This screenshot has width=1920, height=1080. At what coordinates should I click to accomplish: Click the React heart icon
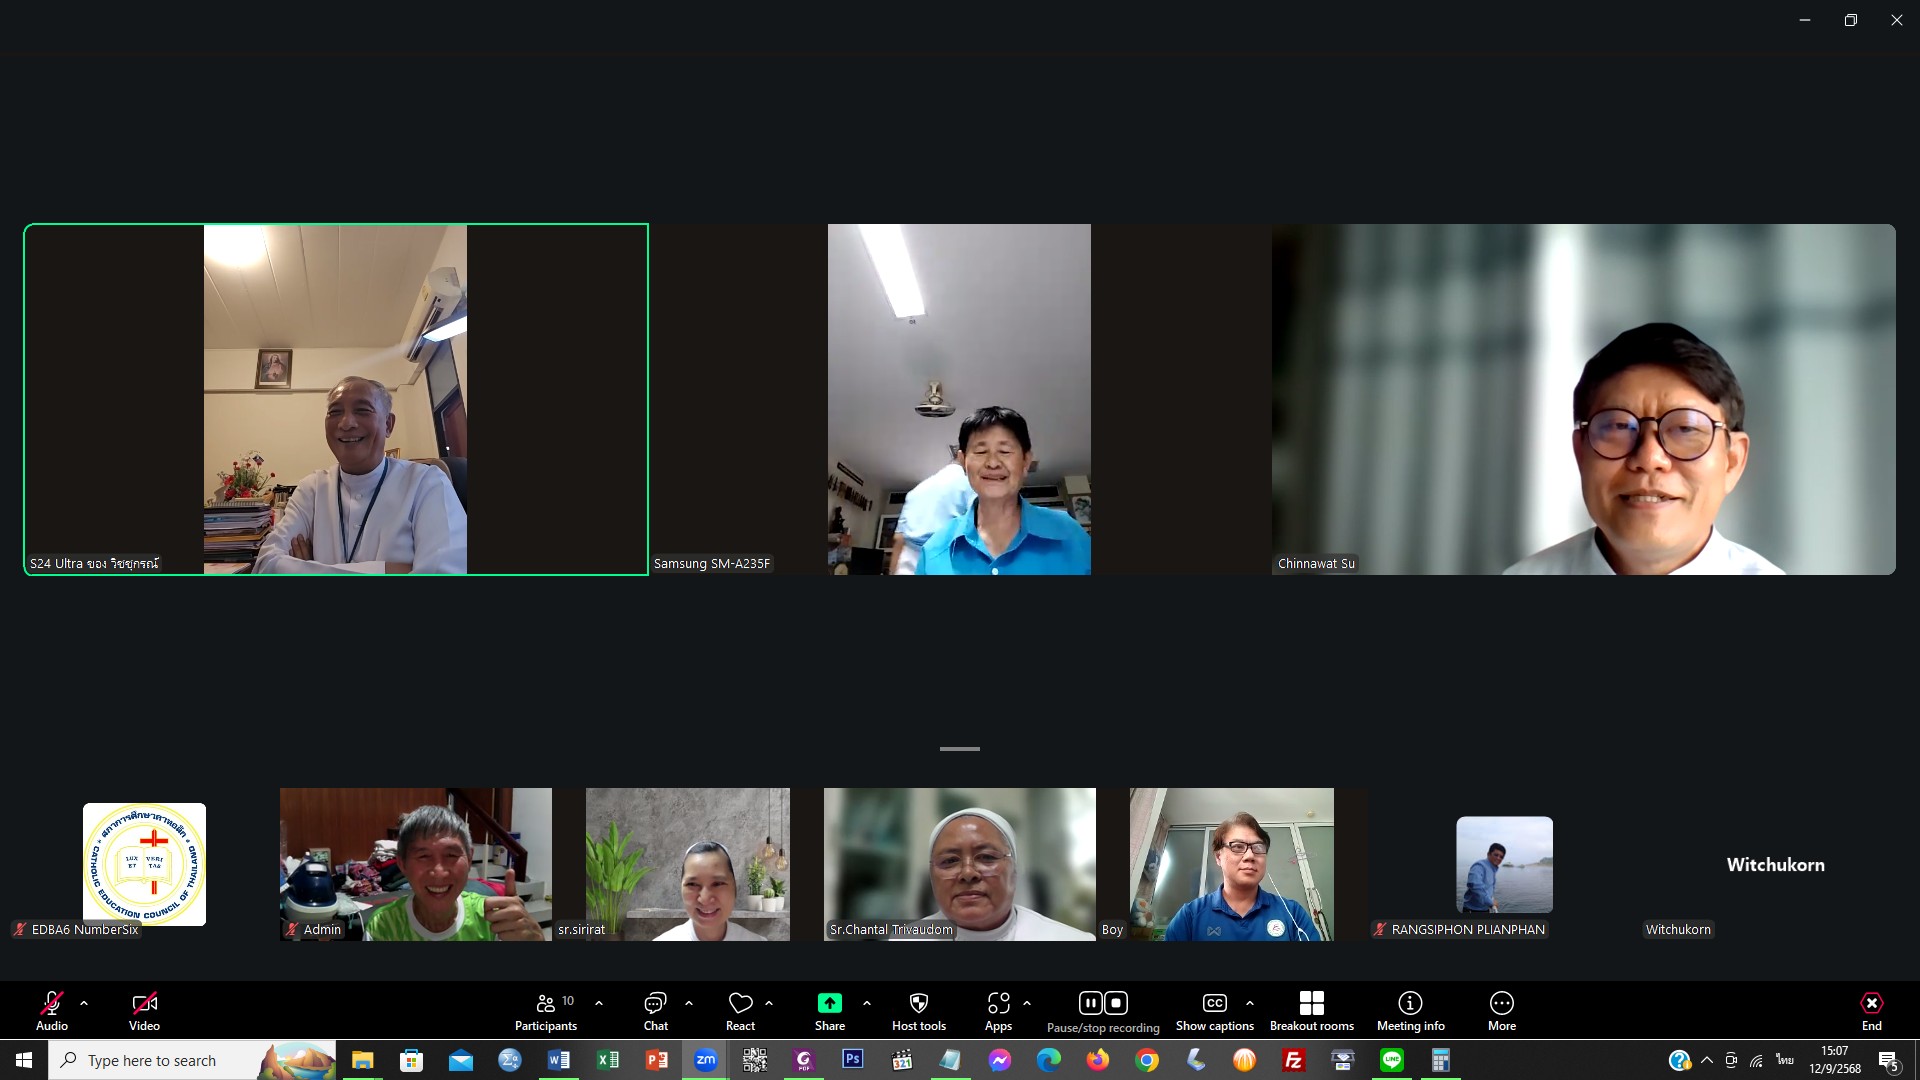(740, 1003)
